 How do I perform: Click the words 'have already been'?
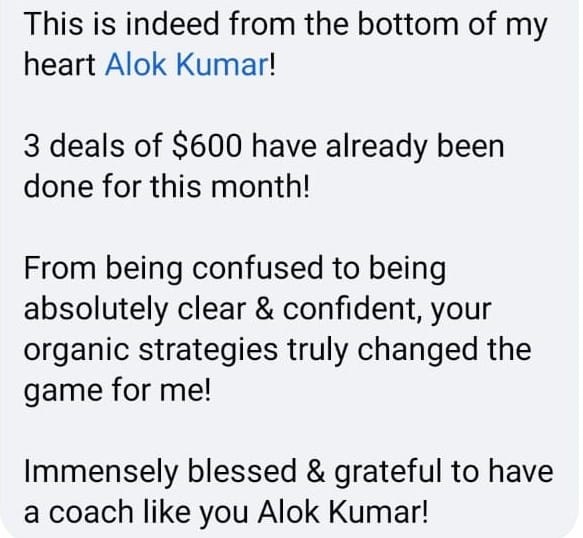tap(378, 146)
